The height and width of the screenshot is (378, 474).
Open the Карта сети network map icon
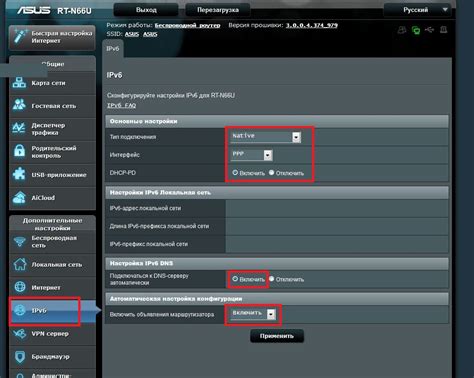[x=19, y=83]
